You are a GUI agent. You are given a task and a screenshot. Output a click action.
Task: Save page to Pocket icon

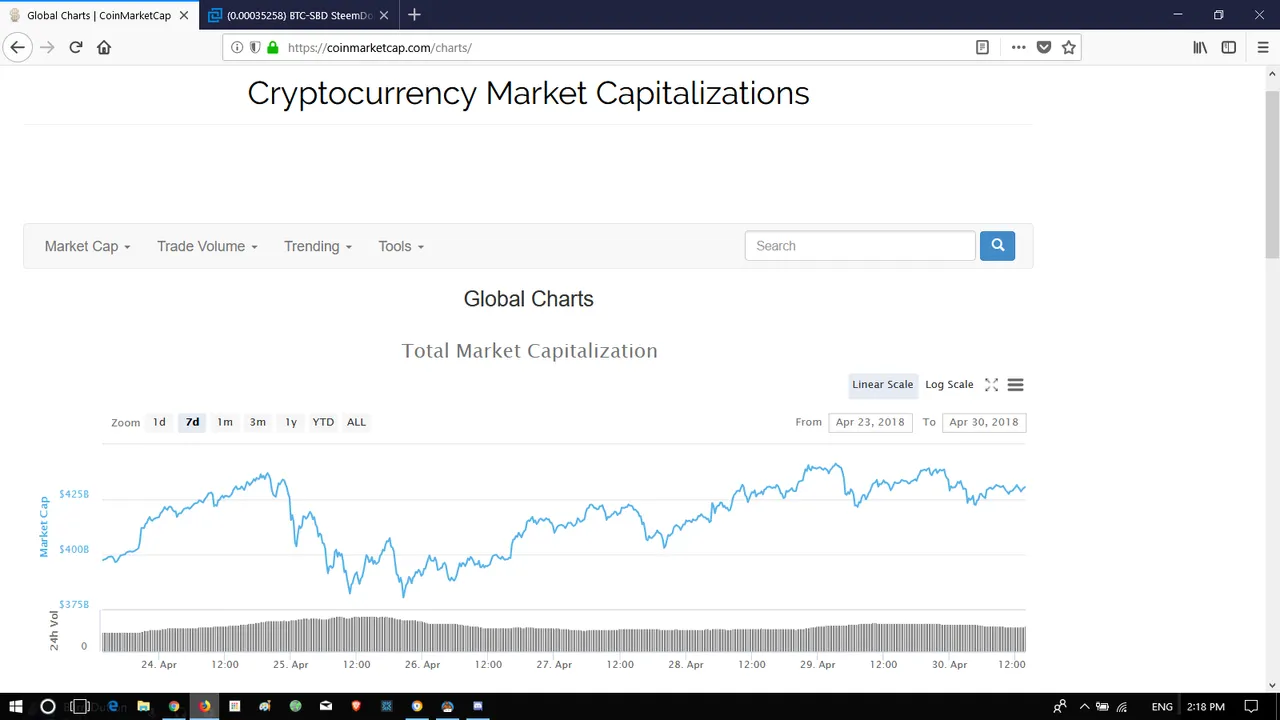(x=1043, y=47)
